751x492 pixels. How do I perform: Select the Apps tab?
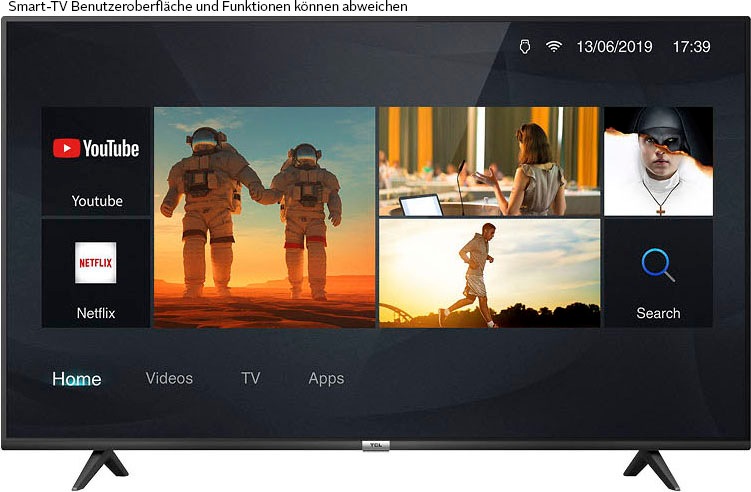click(x=326, y=378)
